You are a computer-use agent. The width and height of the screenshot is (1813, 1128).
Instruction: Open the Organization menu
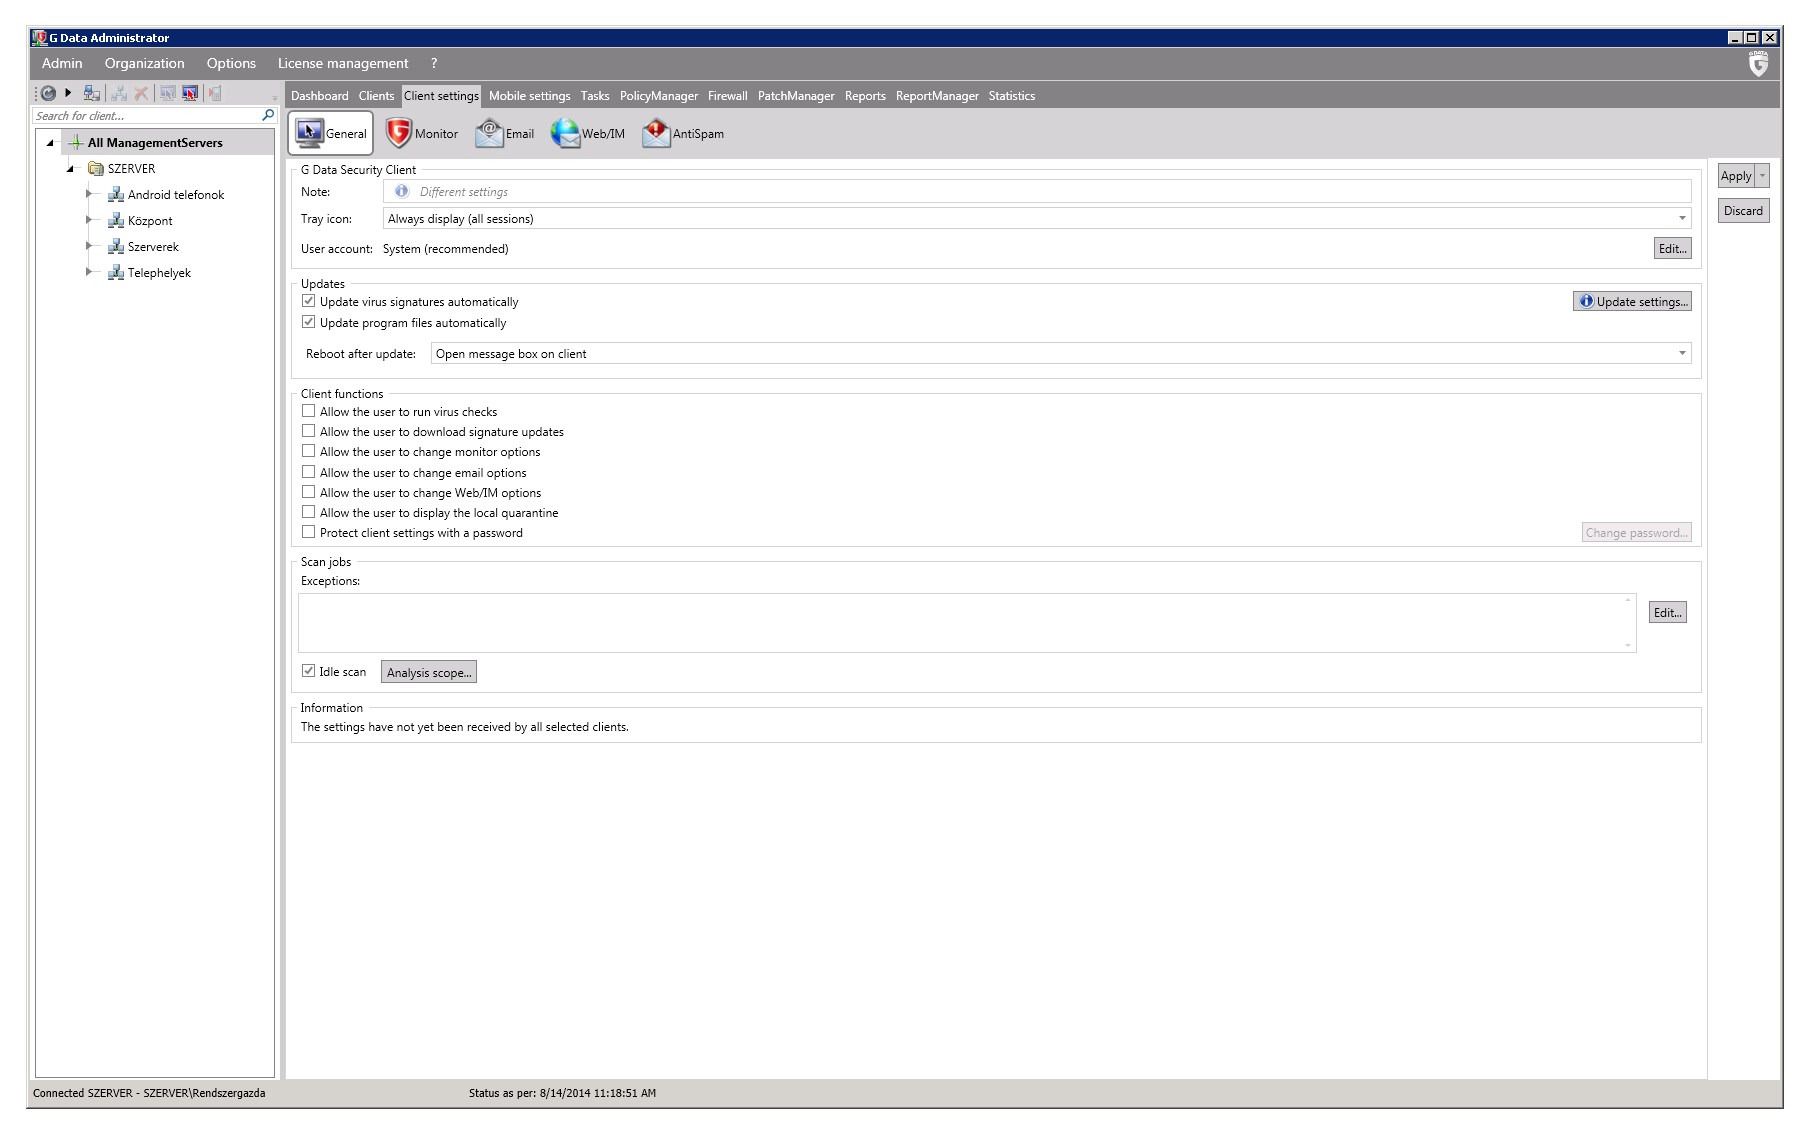point(145,63)
